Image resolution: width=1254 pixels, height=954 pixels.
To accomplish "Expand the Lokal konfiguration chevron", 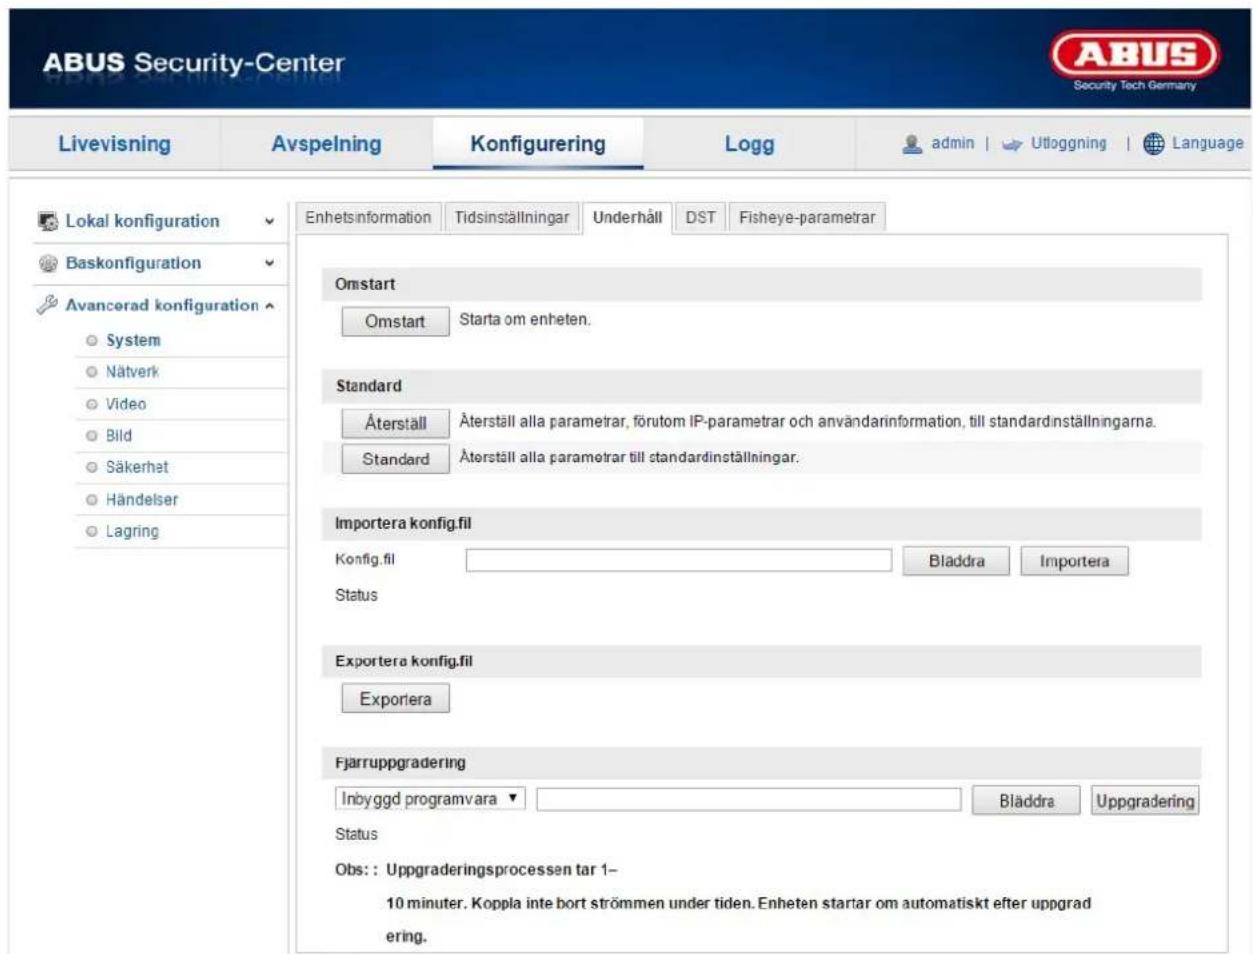I will tap(269, 222).
